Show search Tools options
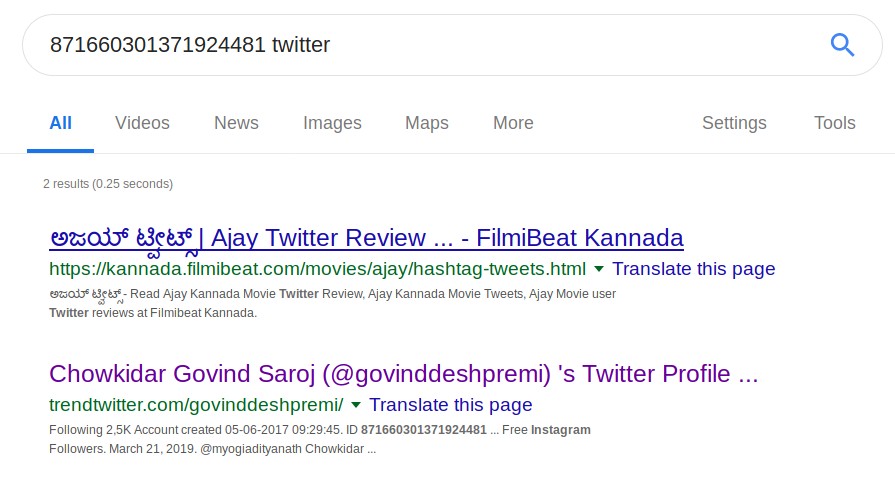The image size is (895, 489). (x=834, y=123)
